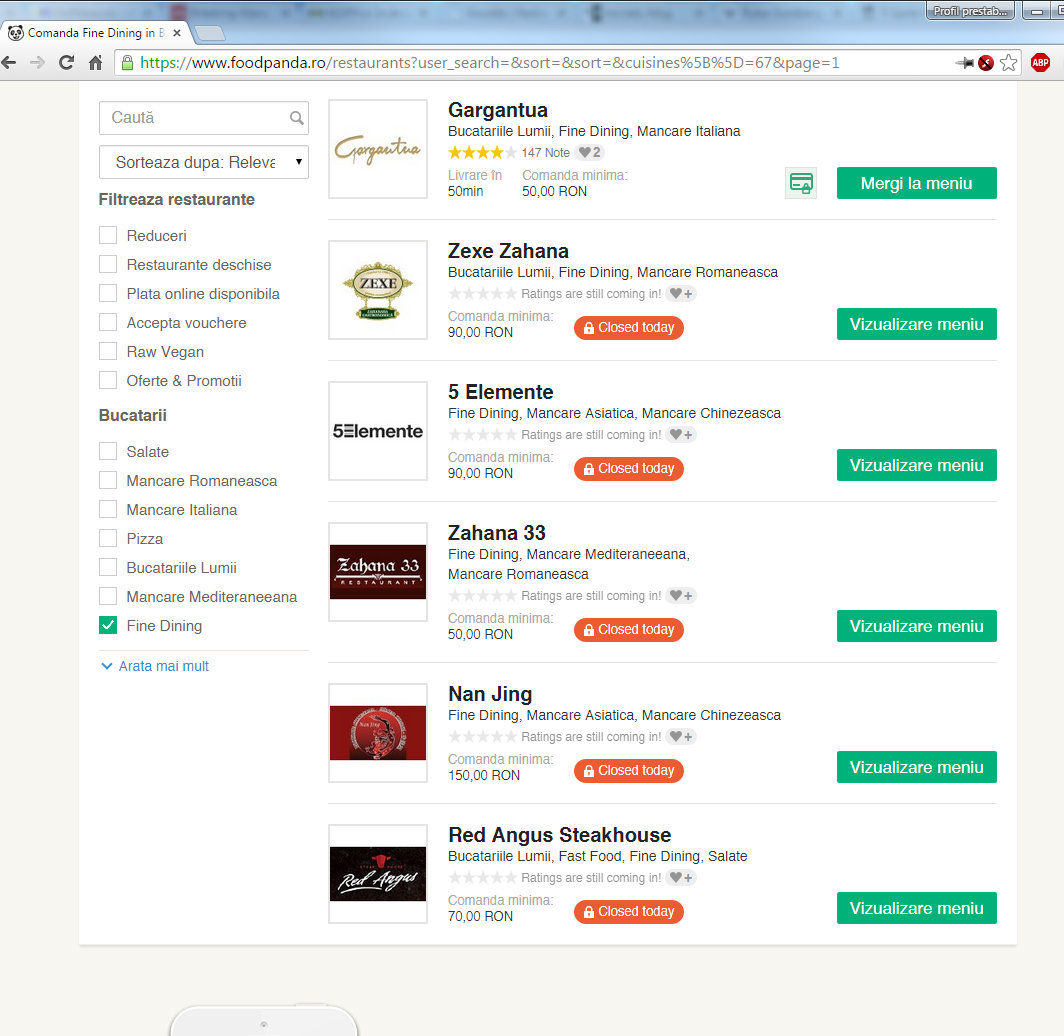This screenshot has height=1036, width=1064.
Task: Focus the browser address bar URL
Action: (x=489, y=63)
